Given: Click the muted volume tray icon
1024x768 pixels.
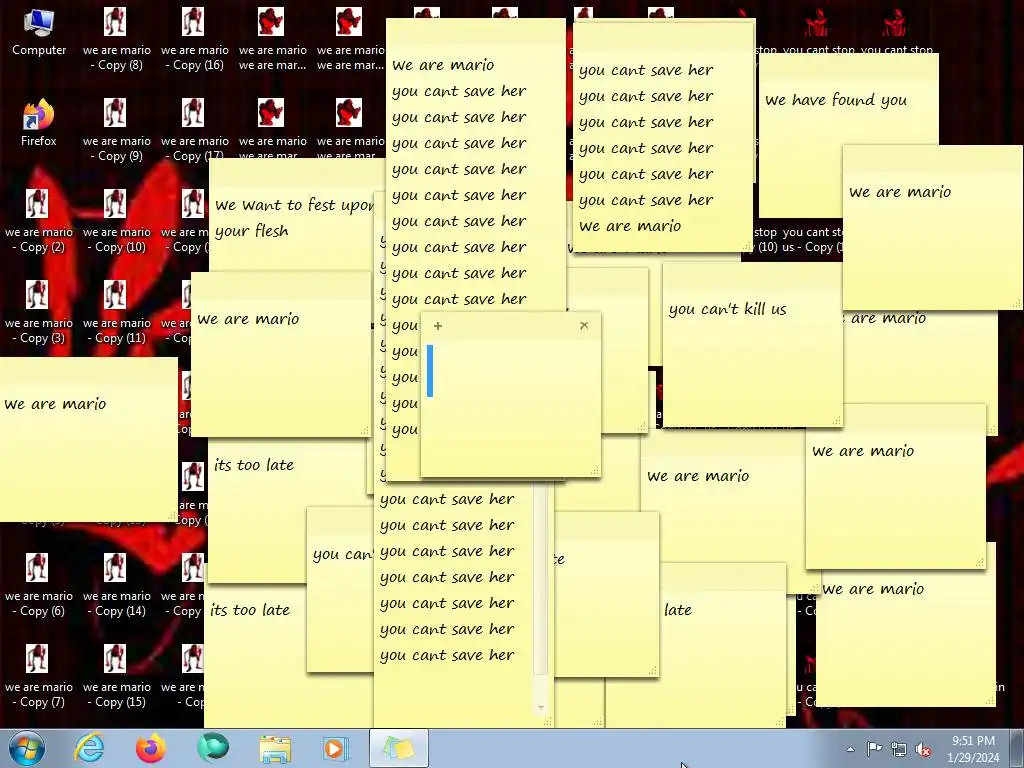Looking at the screenshot, I should [923, 750].
